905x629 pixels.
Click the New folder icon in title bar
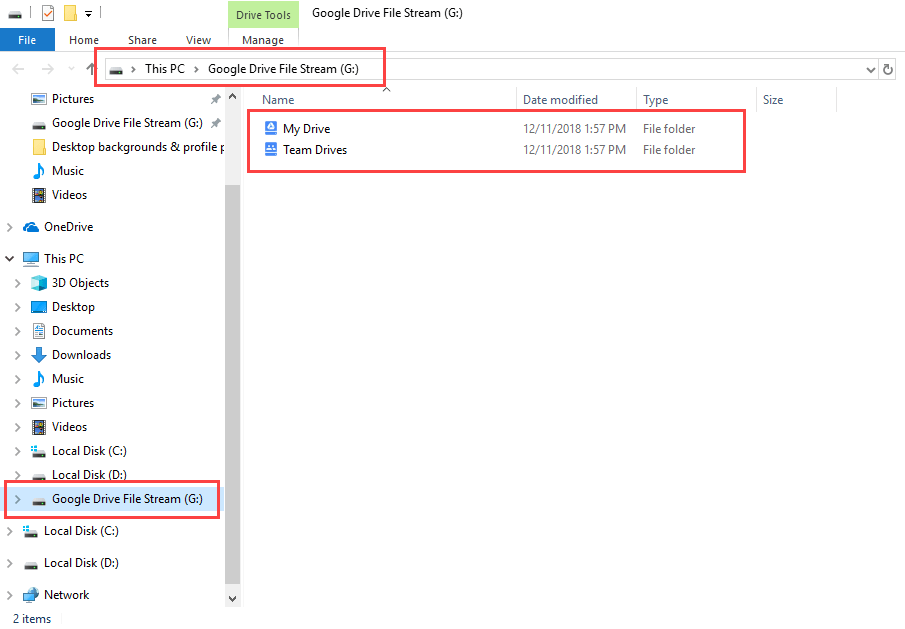pos(70,13)
